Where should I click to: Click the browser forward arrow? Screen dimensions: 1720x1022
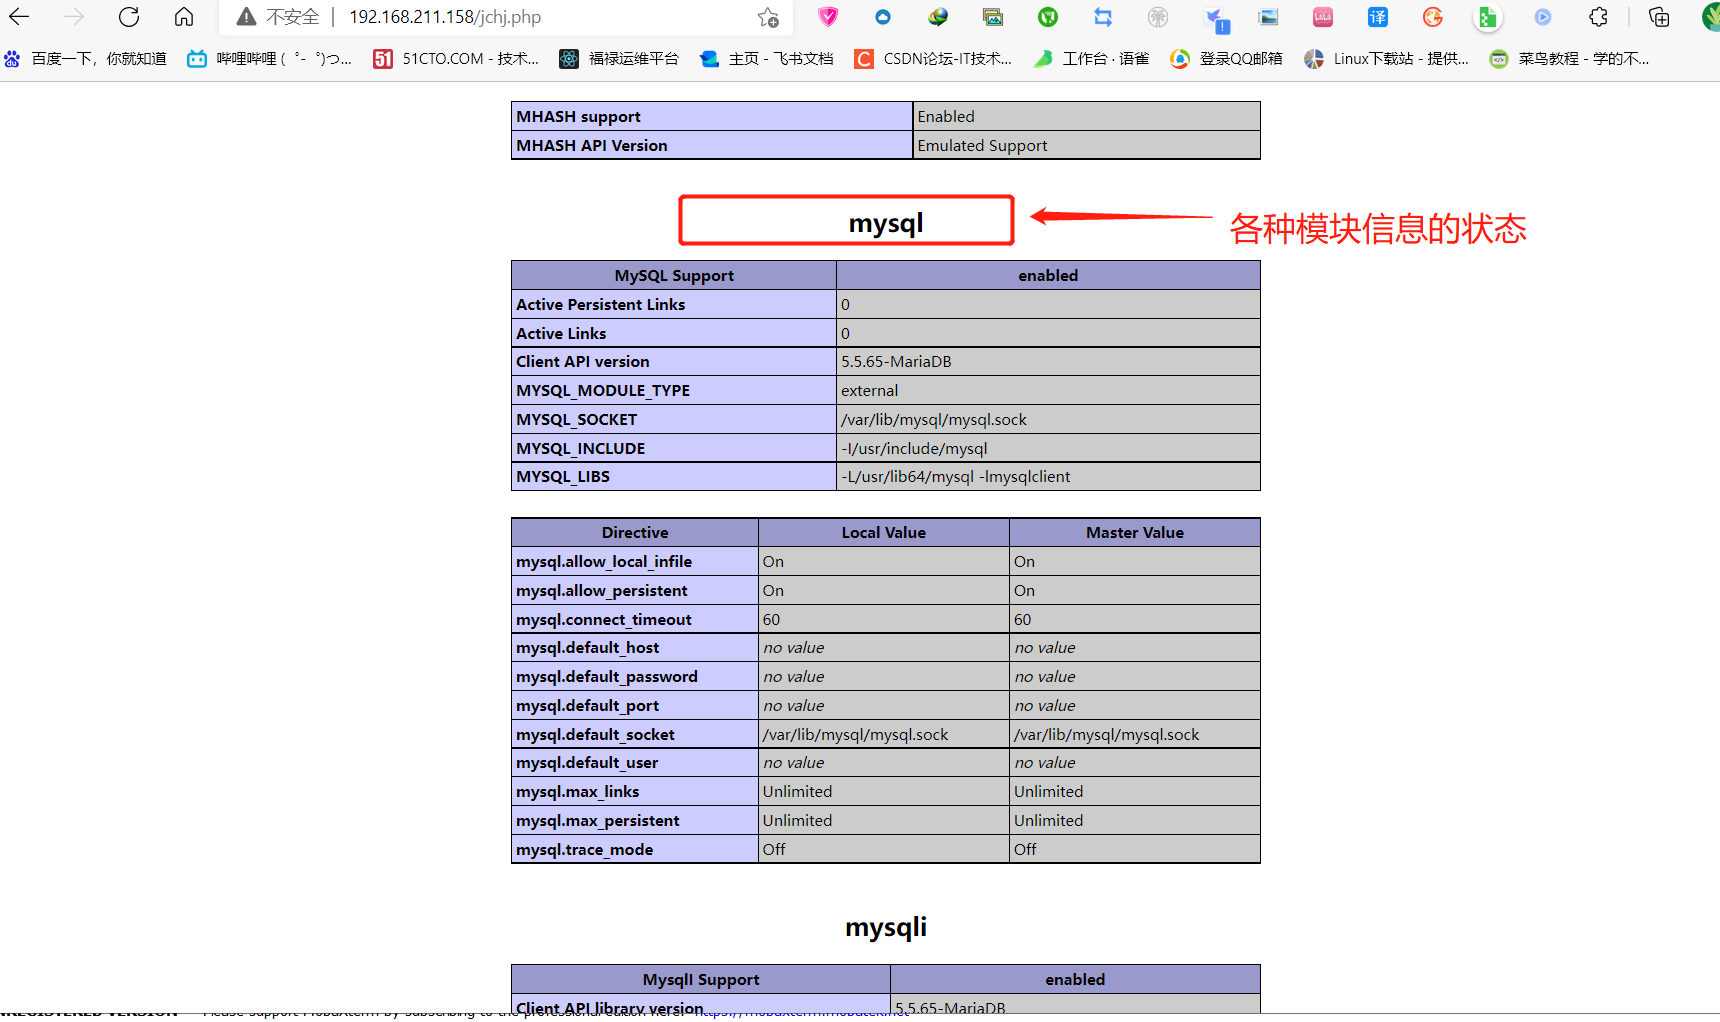[74, 17]
